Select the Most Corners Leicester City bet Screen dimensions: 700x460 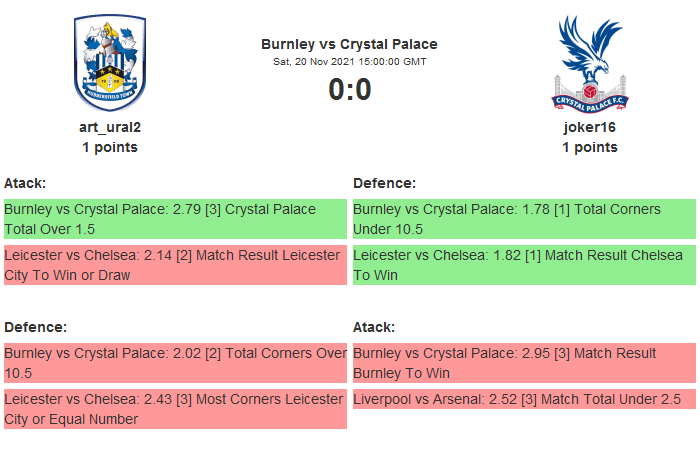[174, 409]
